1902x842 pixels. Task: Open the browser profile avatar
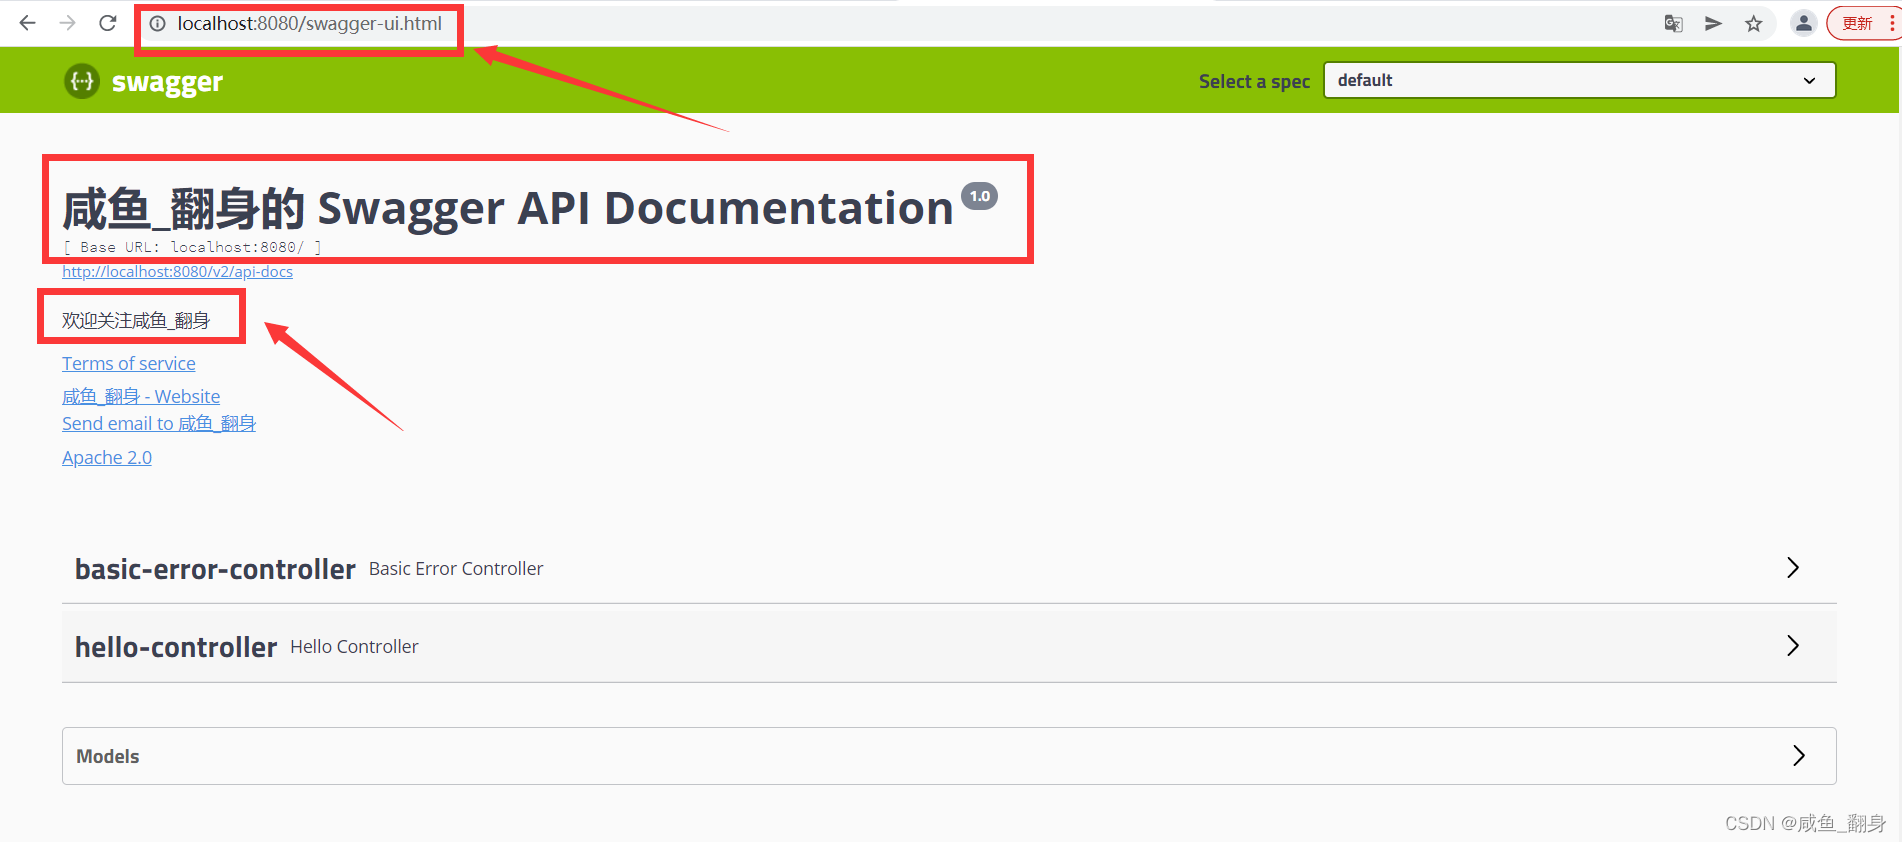coord(1804,24)
